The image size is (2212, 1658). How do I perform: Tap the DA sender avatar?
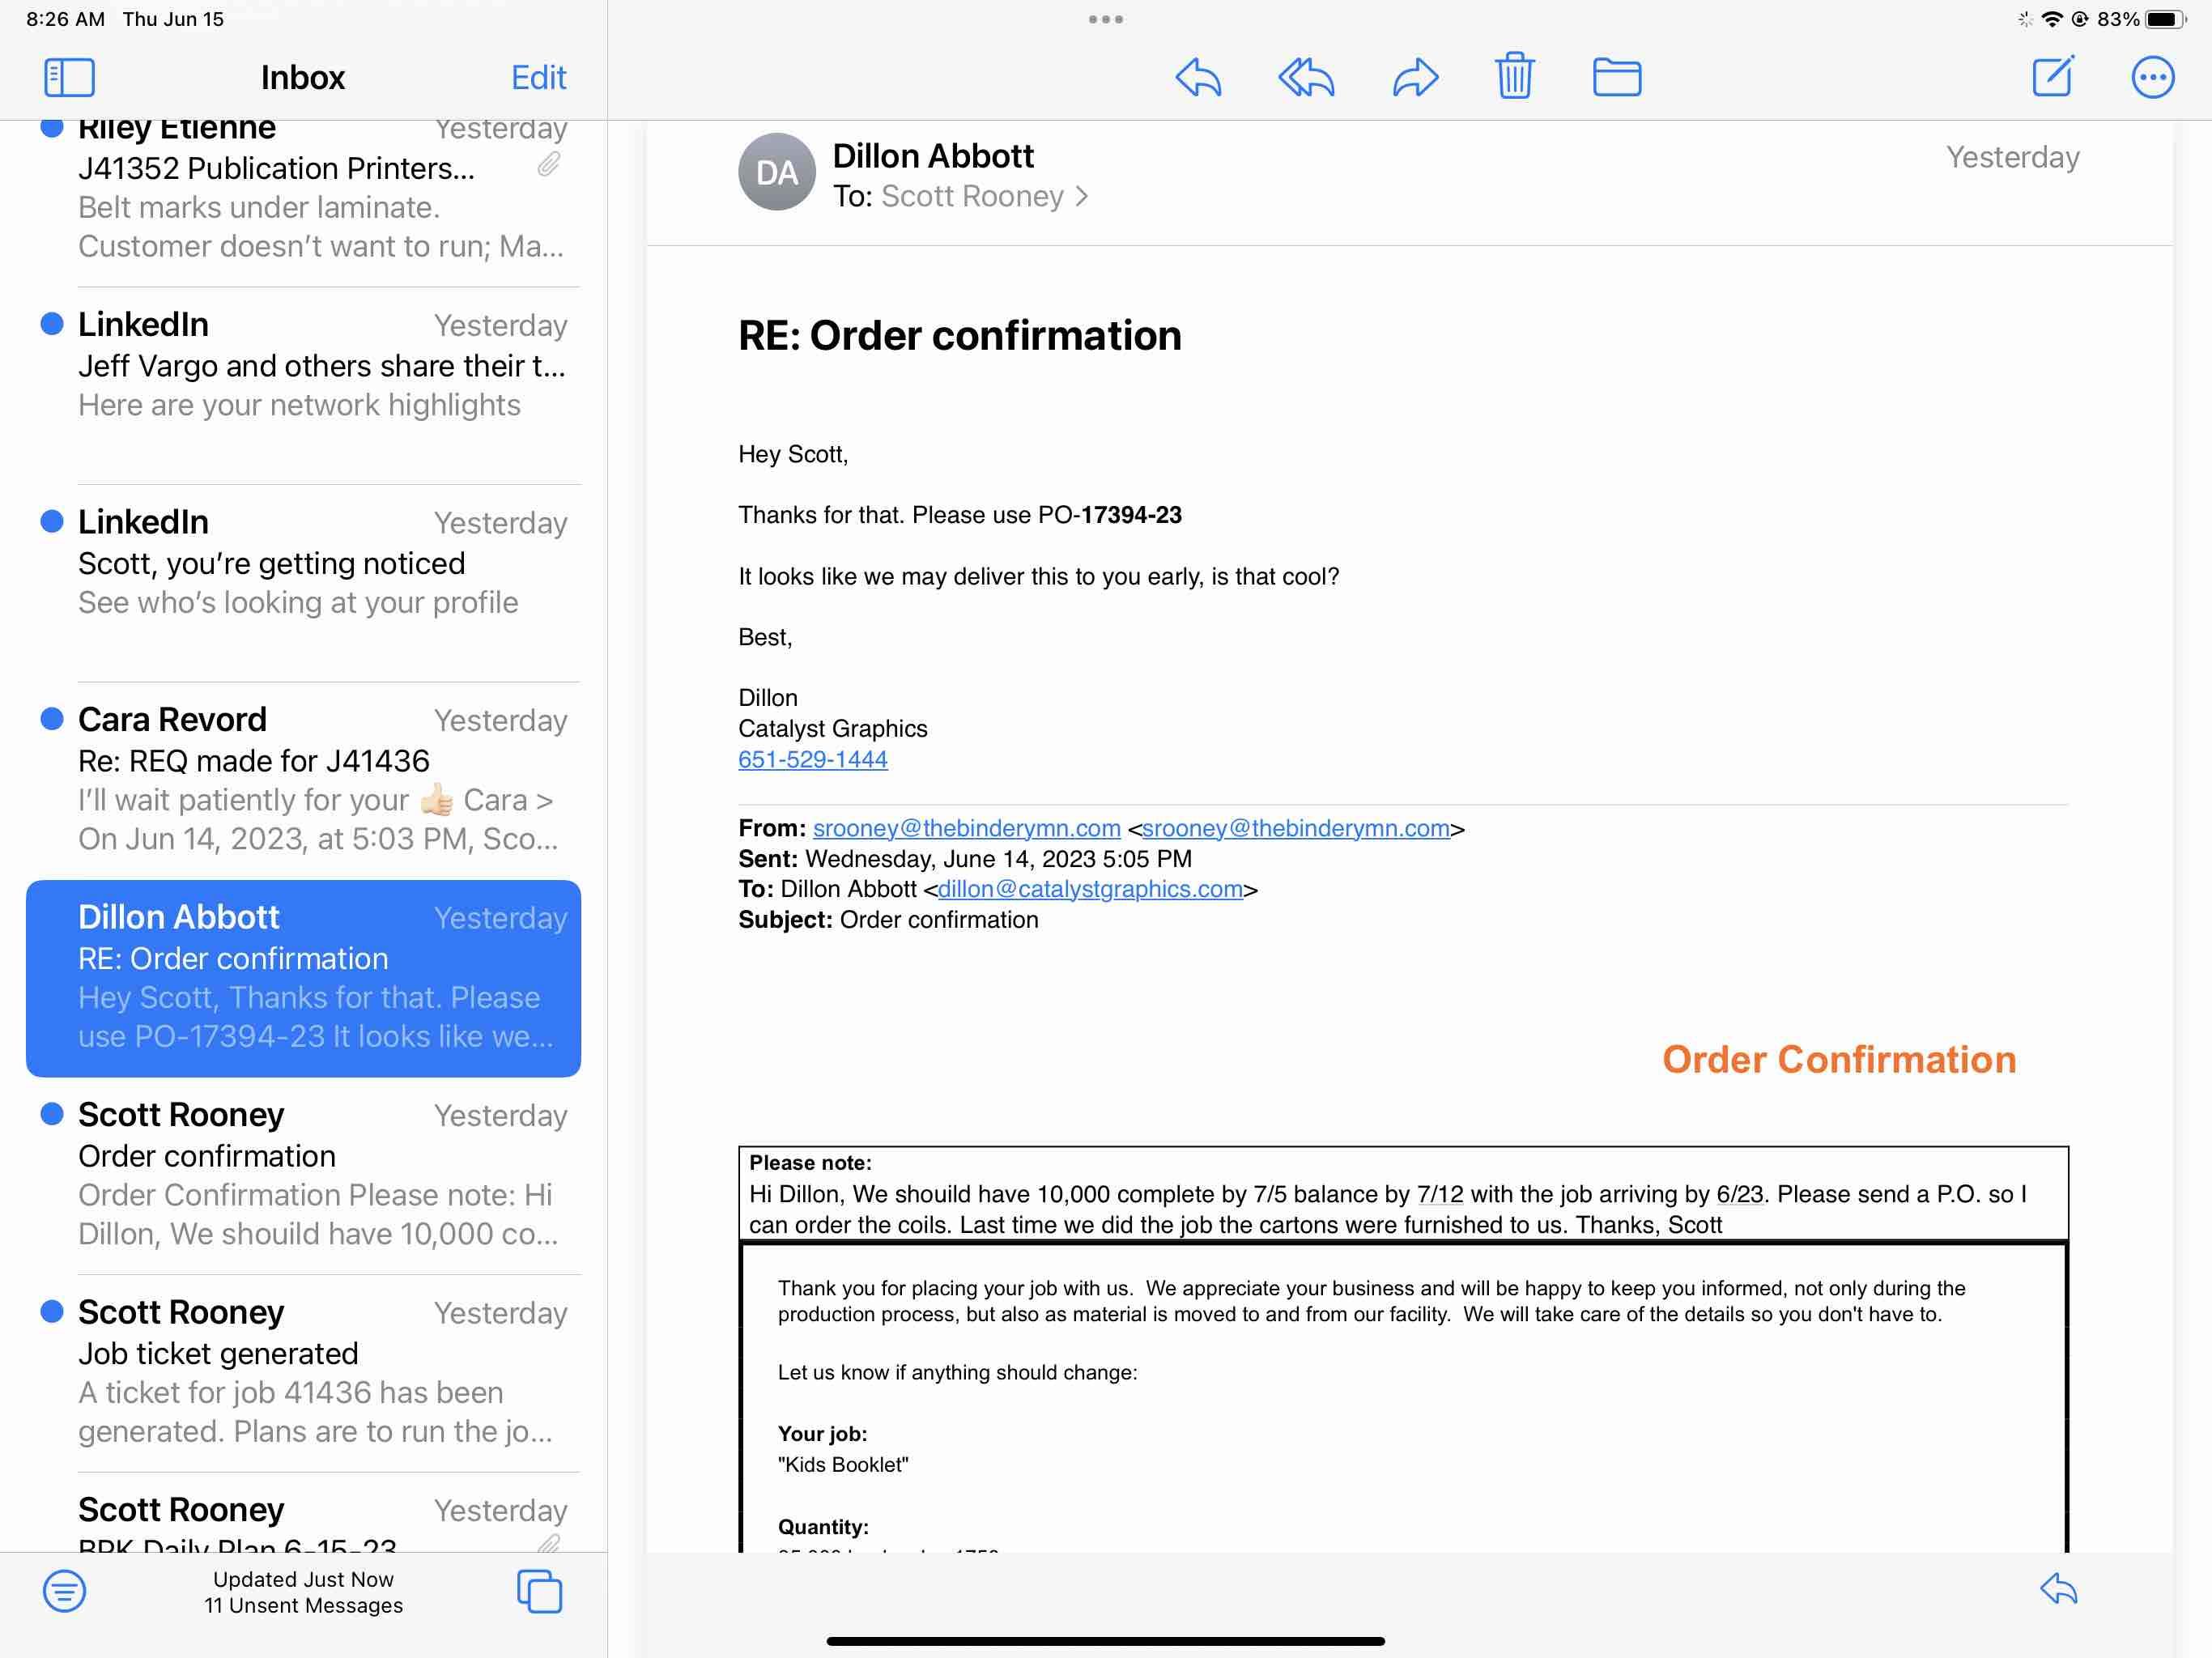pos(777,172)
